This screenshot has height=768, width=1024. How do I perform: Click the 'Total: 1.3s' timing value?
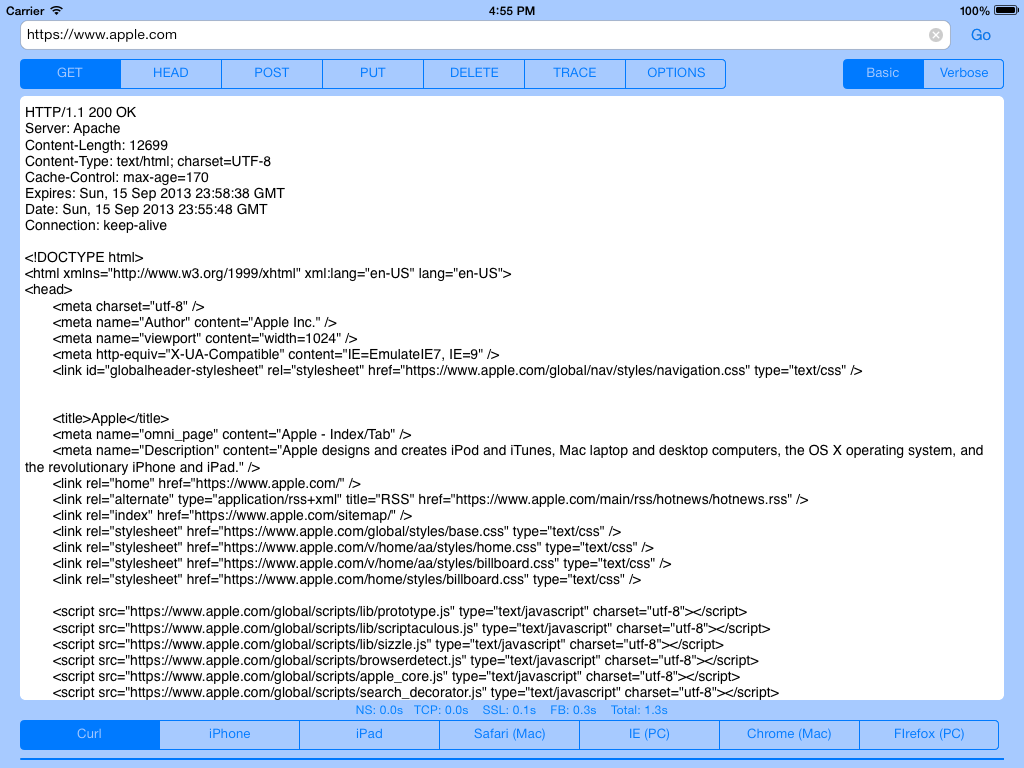coord(639,710)
